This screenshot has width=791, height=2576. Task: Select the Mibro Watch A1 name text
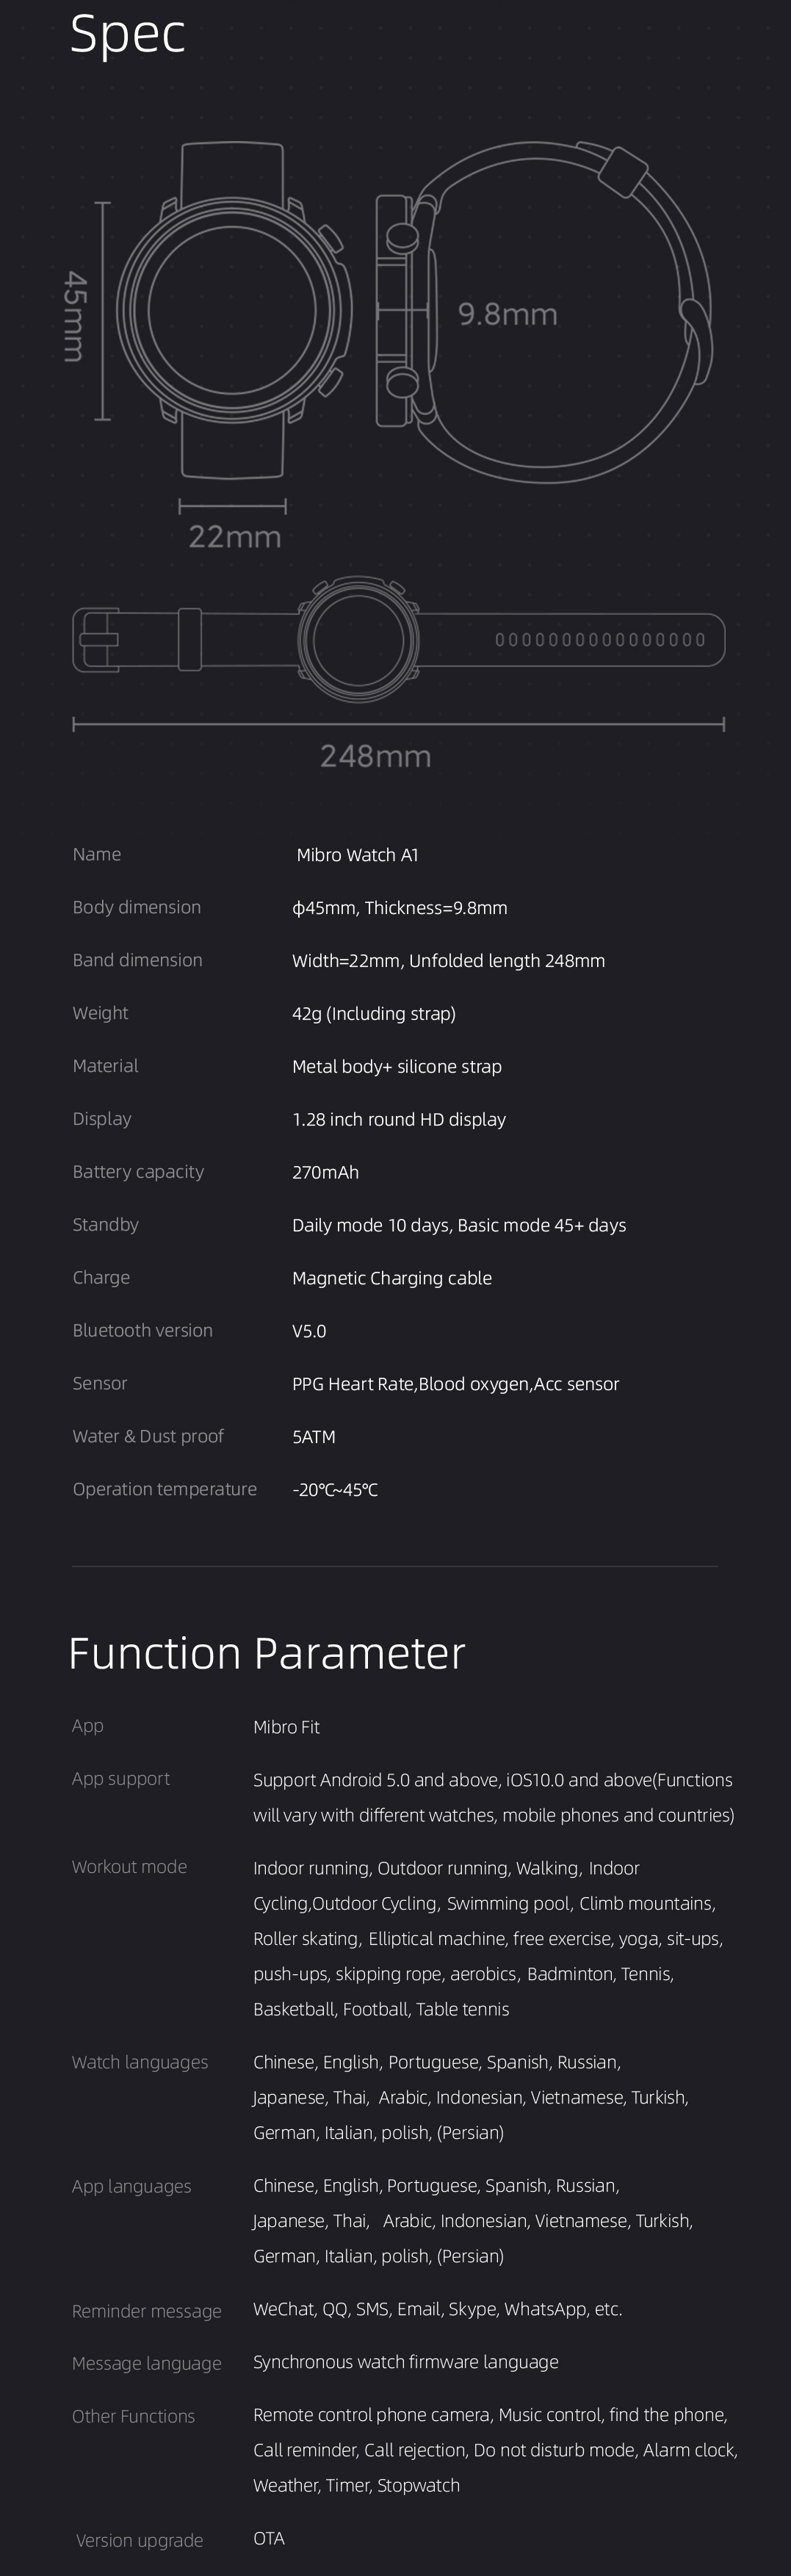357,855
